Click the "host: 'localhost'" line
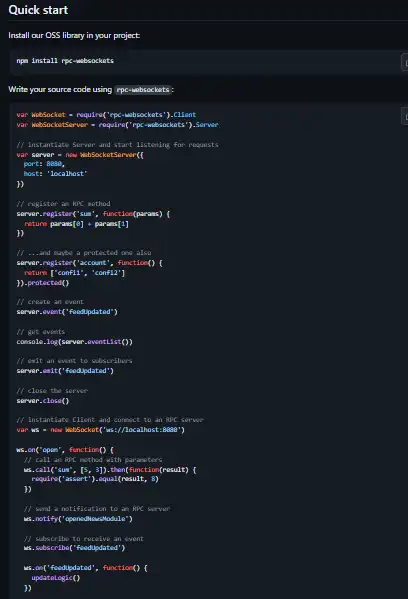The image size is (408, 599). click(55, 173)
